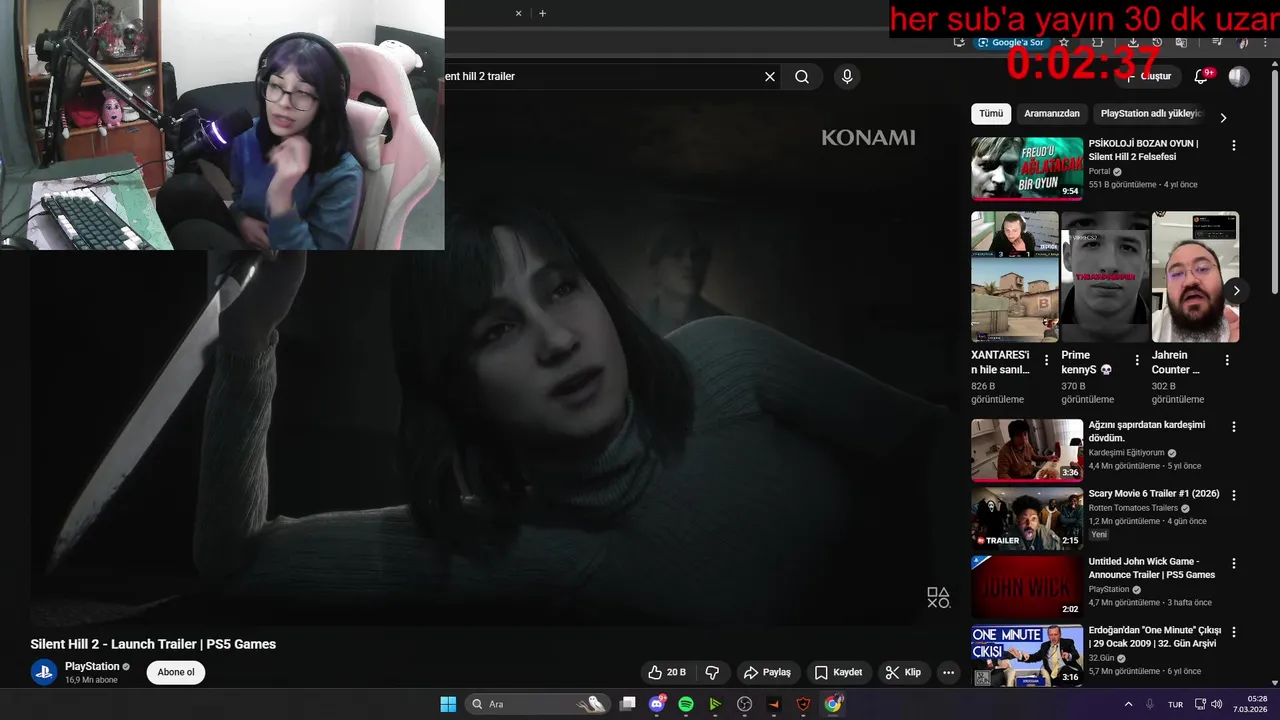The width and height of the screenshot is (1280, 720).
Task: Select the PlayStation adlı yükleyici chip
Action: [1150, 114]
